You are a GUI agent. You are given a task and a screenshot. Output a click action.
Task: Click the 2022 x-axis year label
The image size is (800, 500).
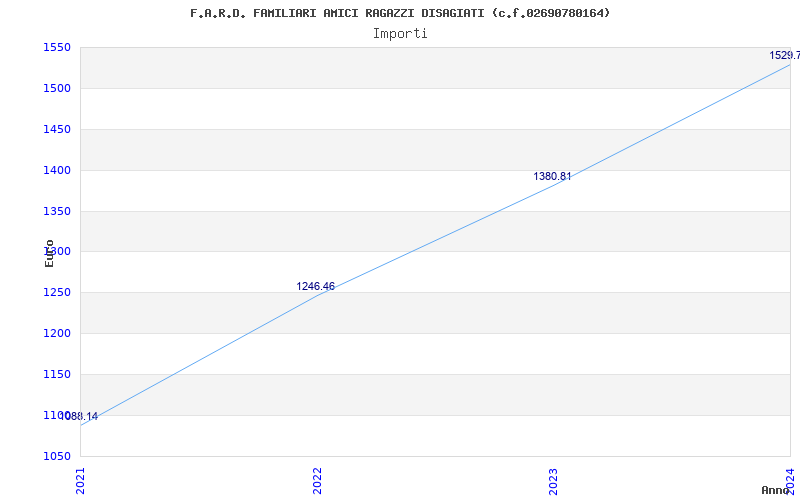click(x=317, y=481)
